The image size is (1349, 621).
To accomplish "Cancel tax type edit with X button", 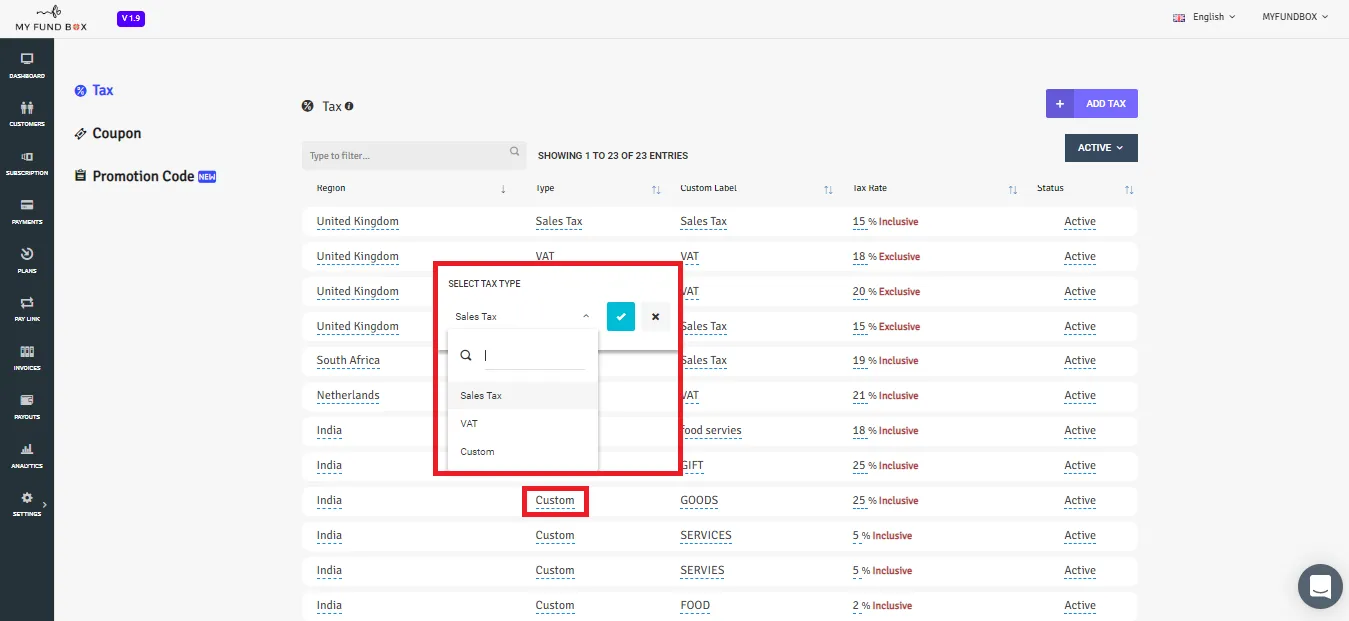I will click(x=655, y=316).
